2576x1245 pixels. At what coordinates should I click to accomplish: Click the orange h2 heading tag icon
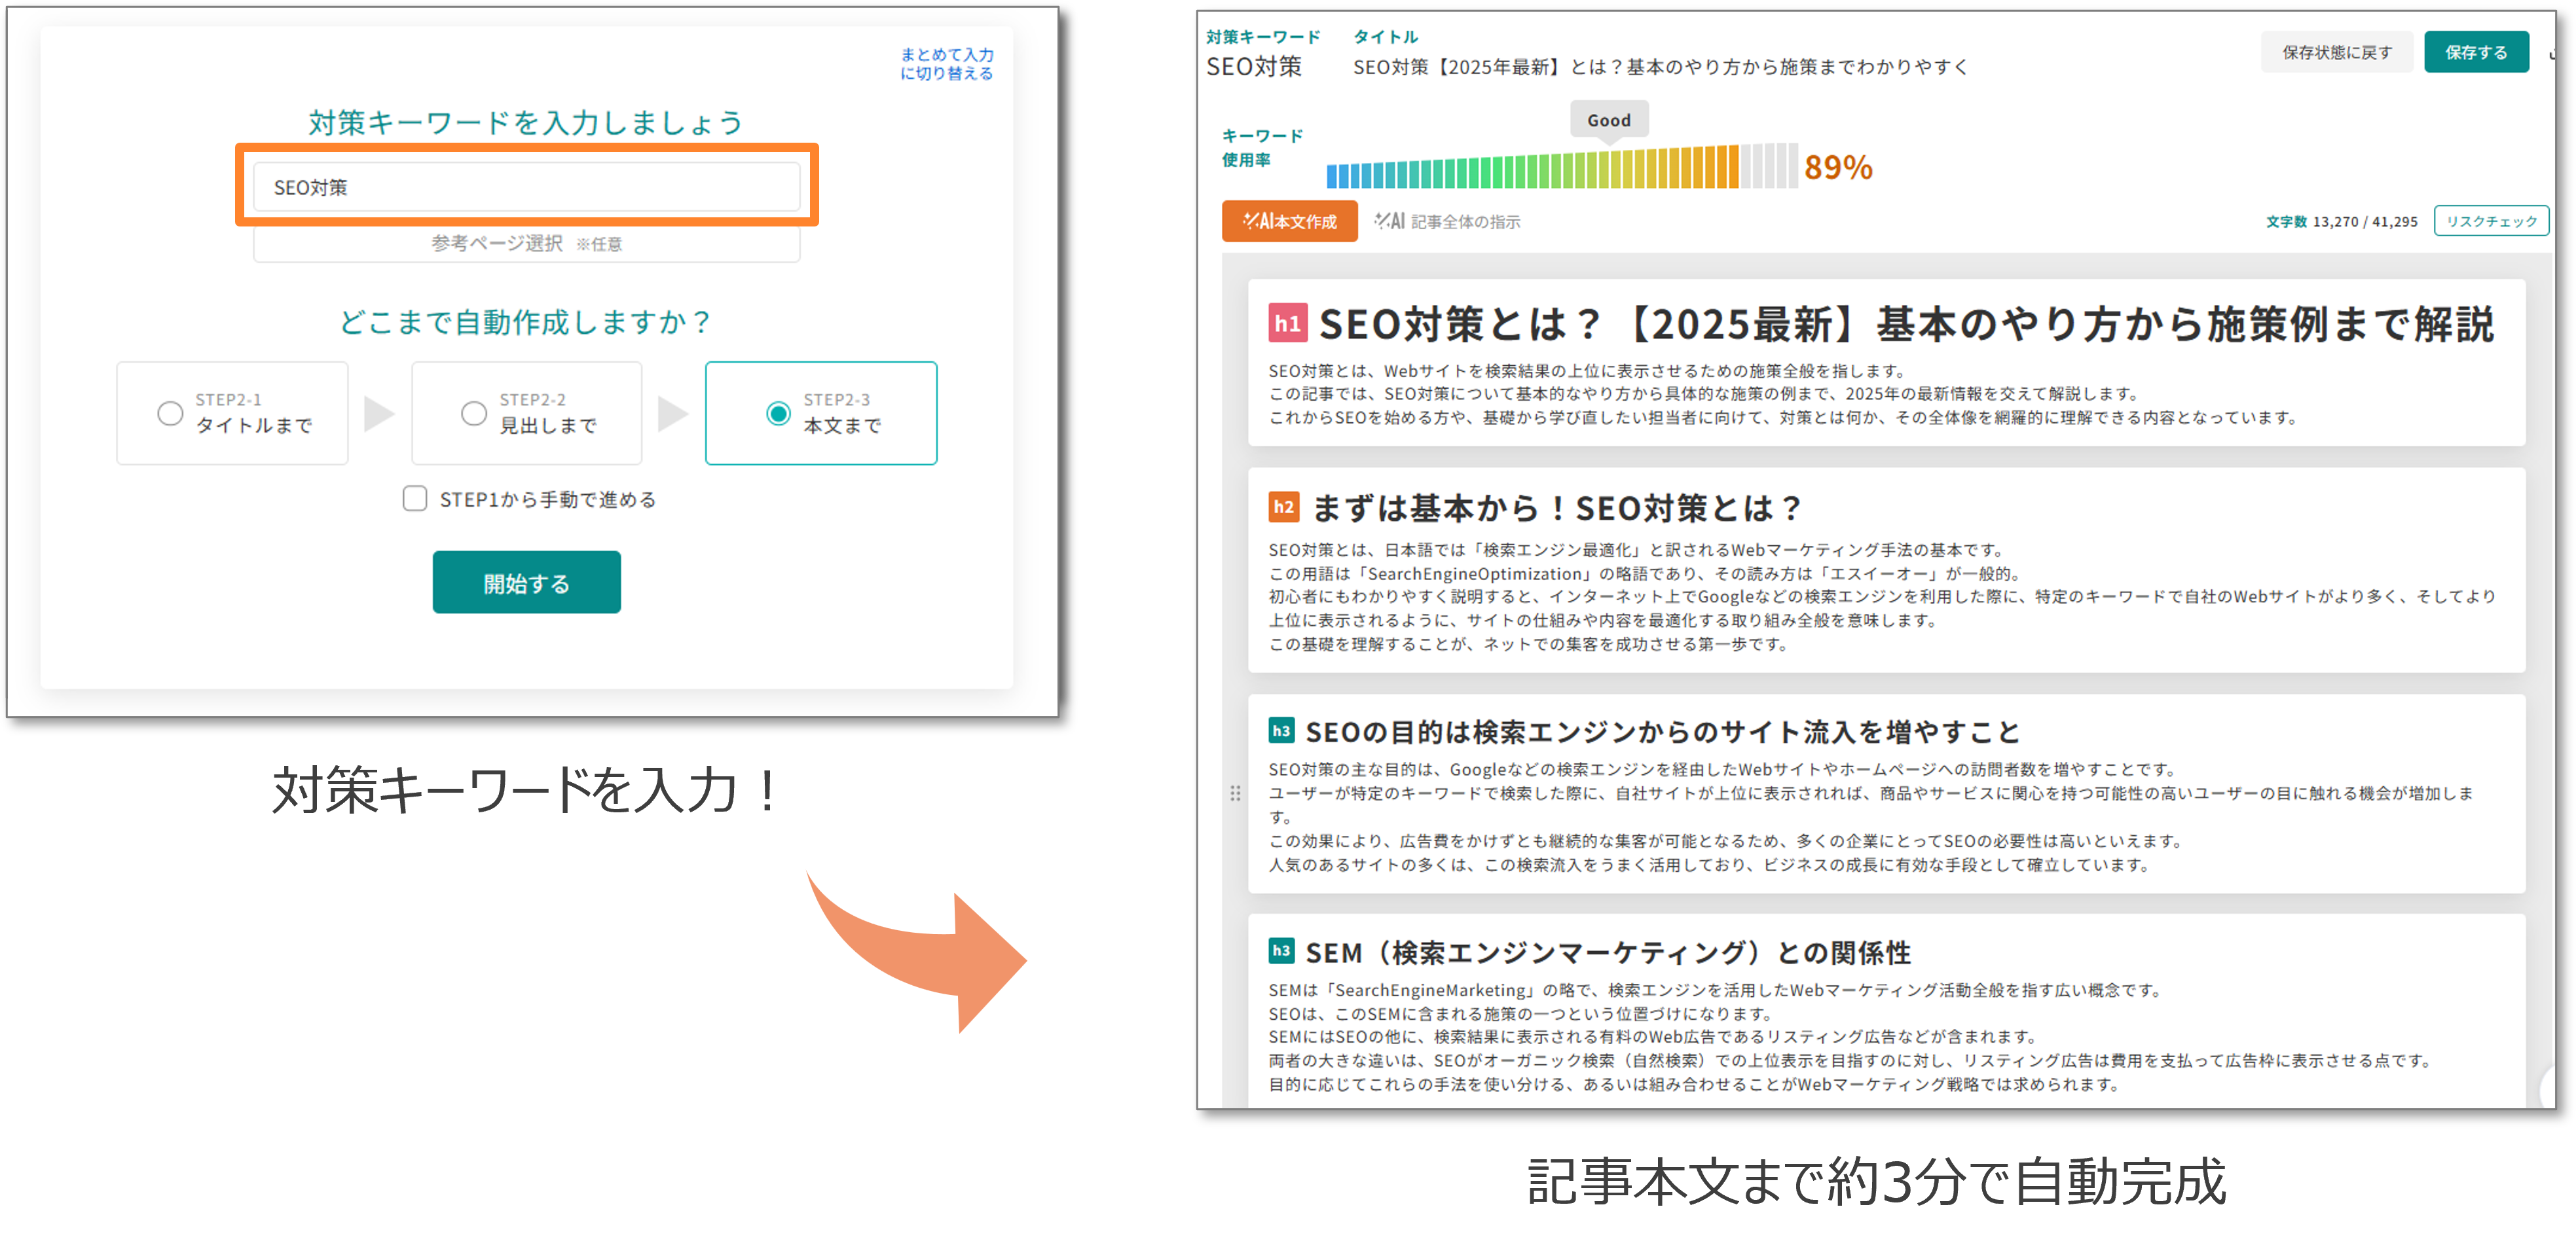[x=1283, y=507]
